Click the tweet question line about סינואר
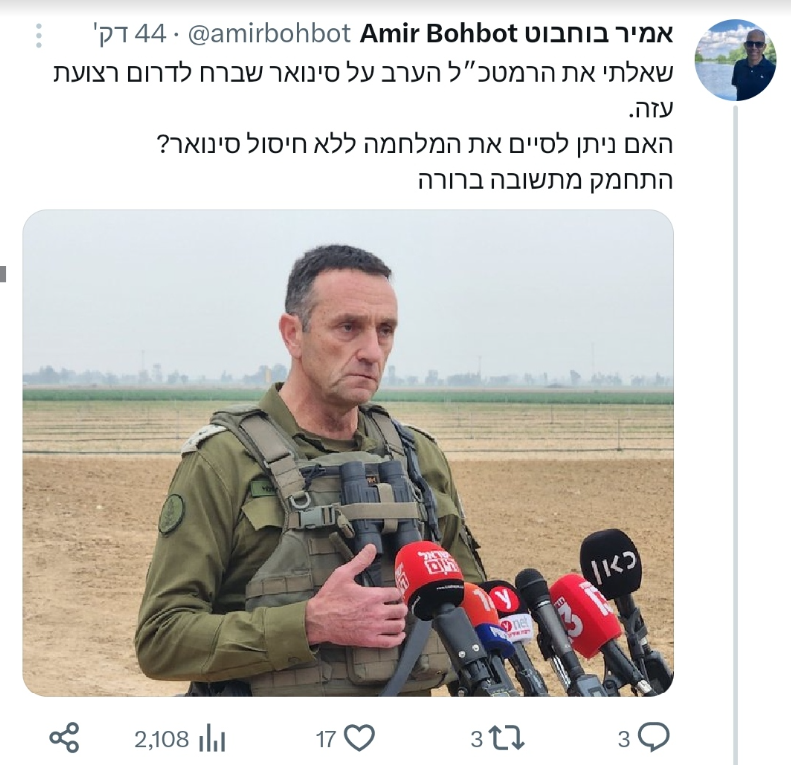The height and width of the screenshot is (765, 791). tap(415, 145)
